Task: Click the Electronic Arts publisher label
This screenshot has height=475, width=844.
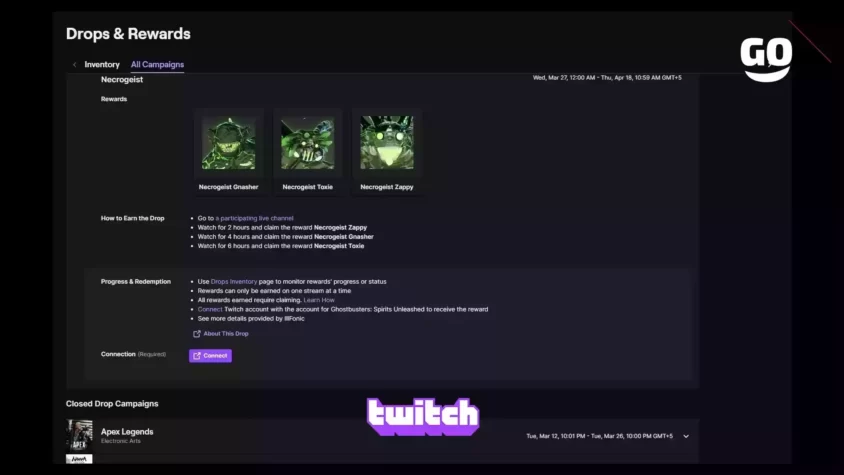Action: tap(121, 441)
